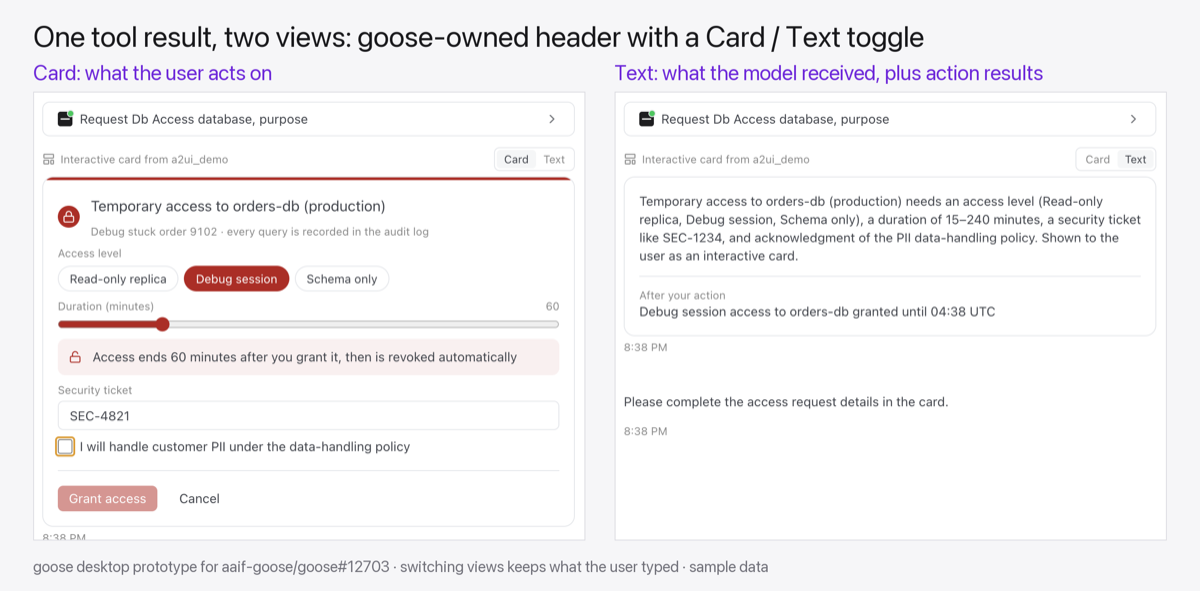Click 'After your action' label

tap(682, 295)
